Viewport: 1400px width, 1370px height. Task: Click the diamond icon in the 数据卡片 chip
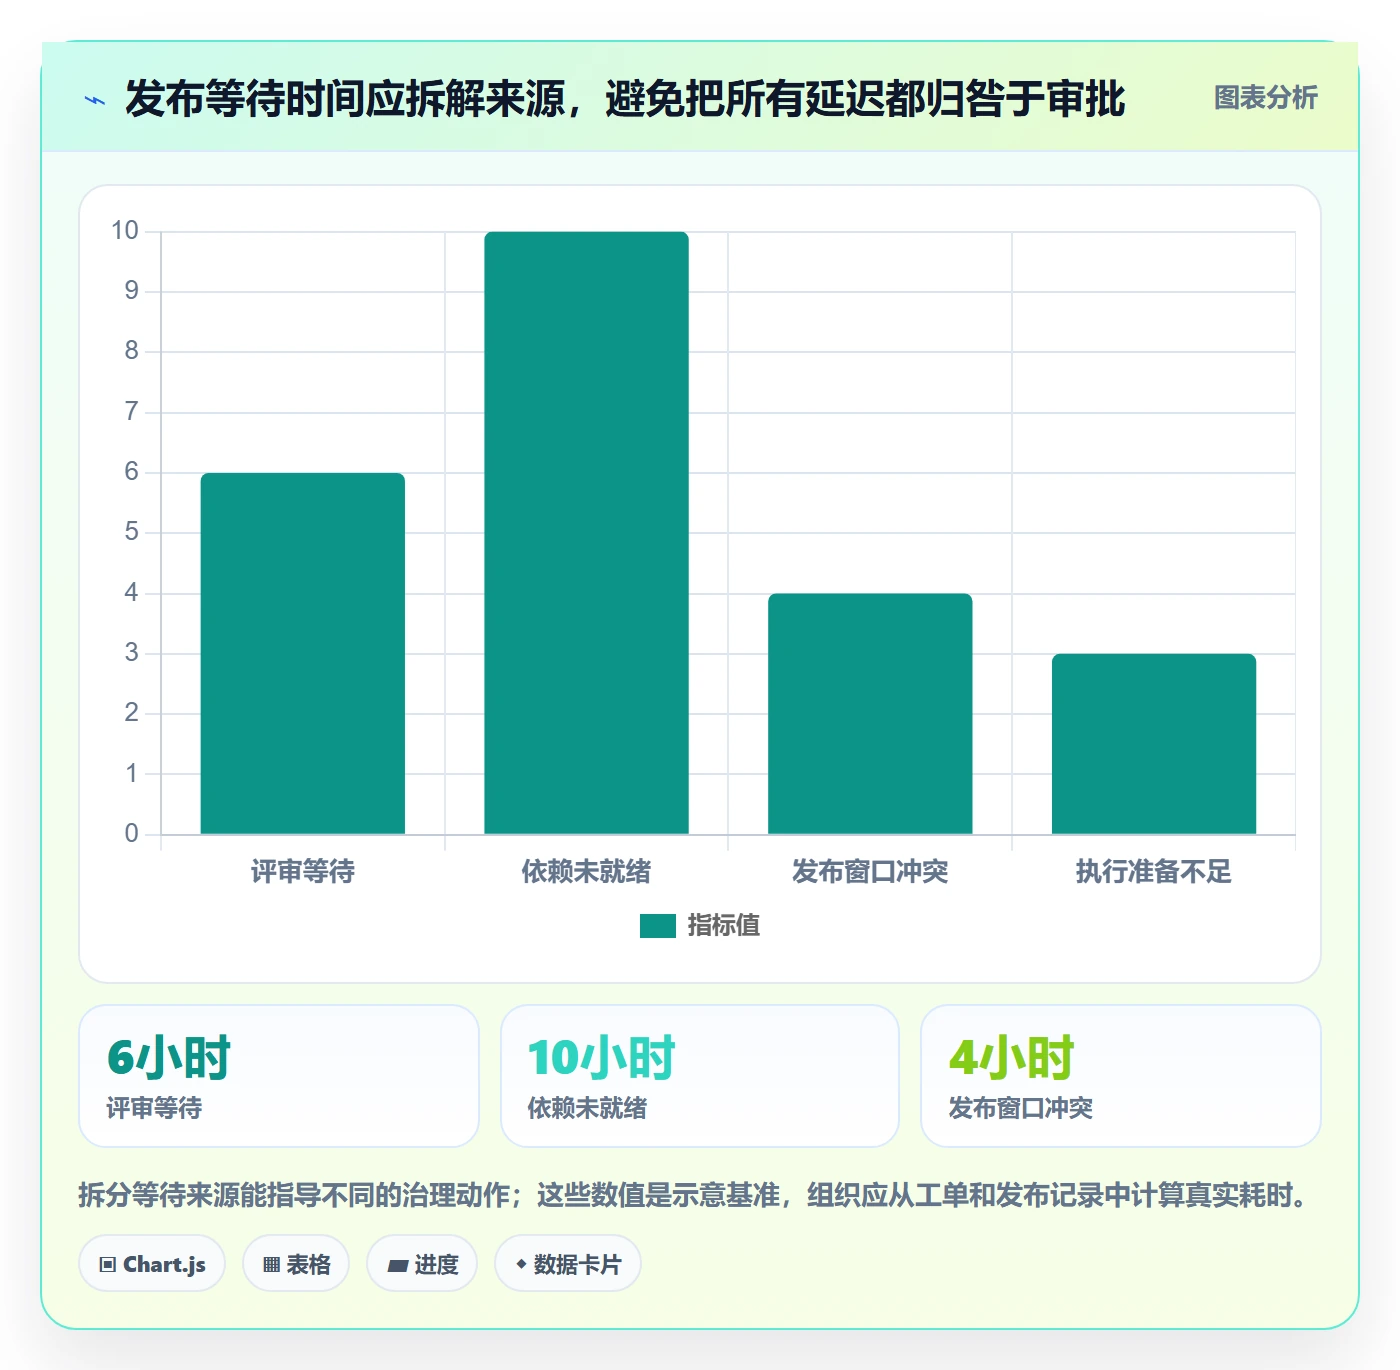[521, 1264]
